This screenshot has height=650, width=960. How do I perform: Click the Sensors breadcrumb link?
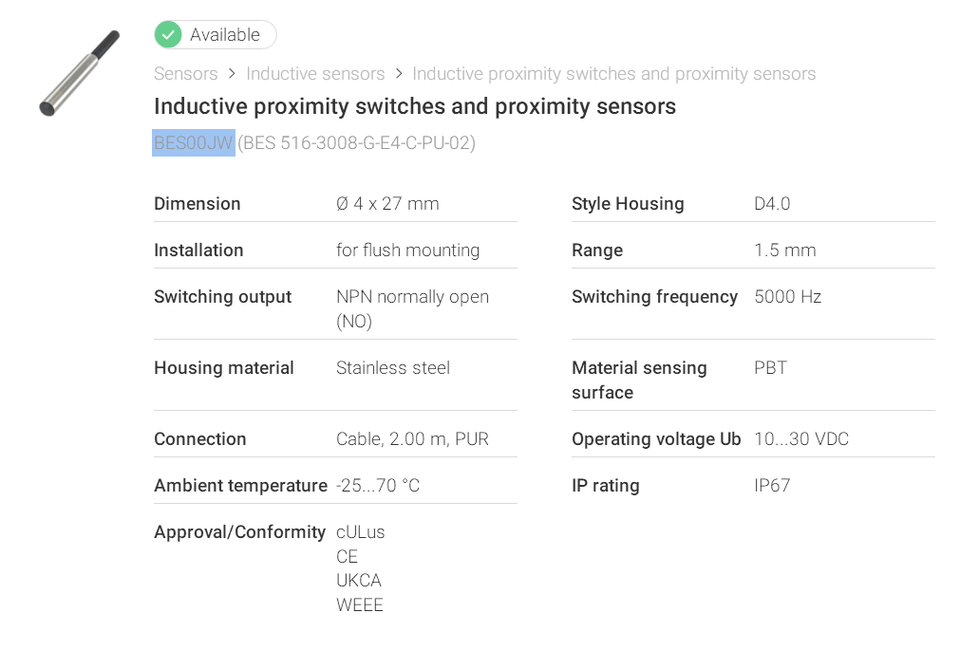[186, 73]
